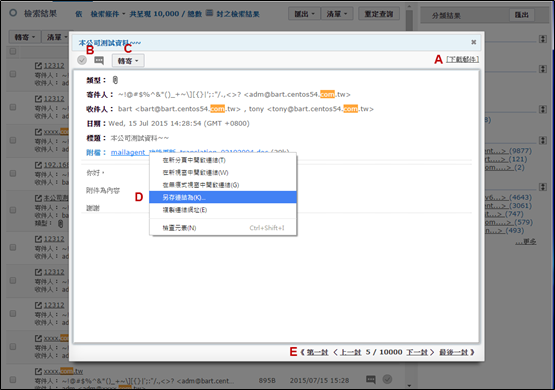Viewport: 555px width, 390px height.
Task: Click the 下載郵件 link
Action: click(462, 59)
